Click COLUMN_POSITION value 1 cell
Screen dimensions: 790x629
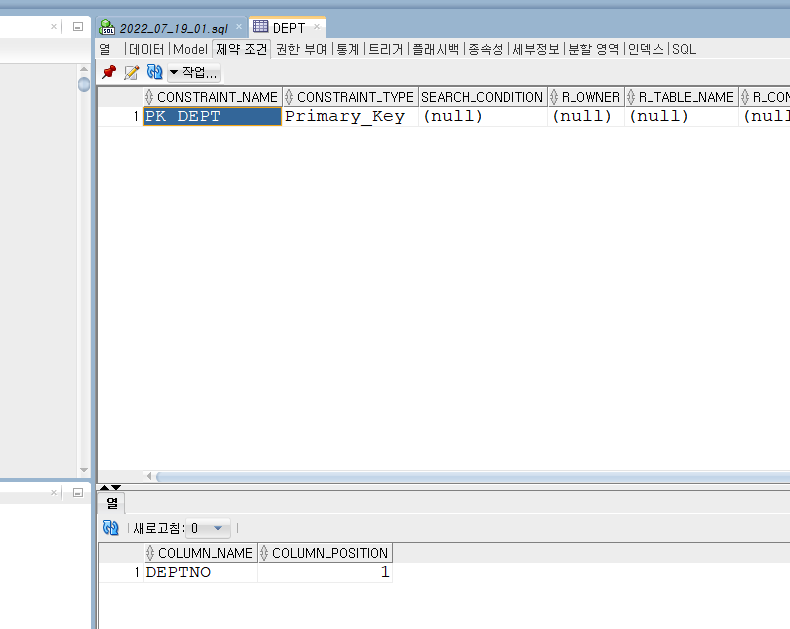(325, 572)
